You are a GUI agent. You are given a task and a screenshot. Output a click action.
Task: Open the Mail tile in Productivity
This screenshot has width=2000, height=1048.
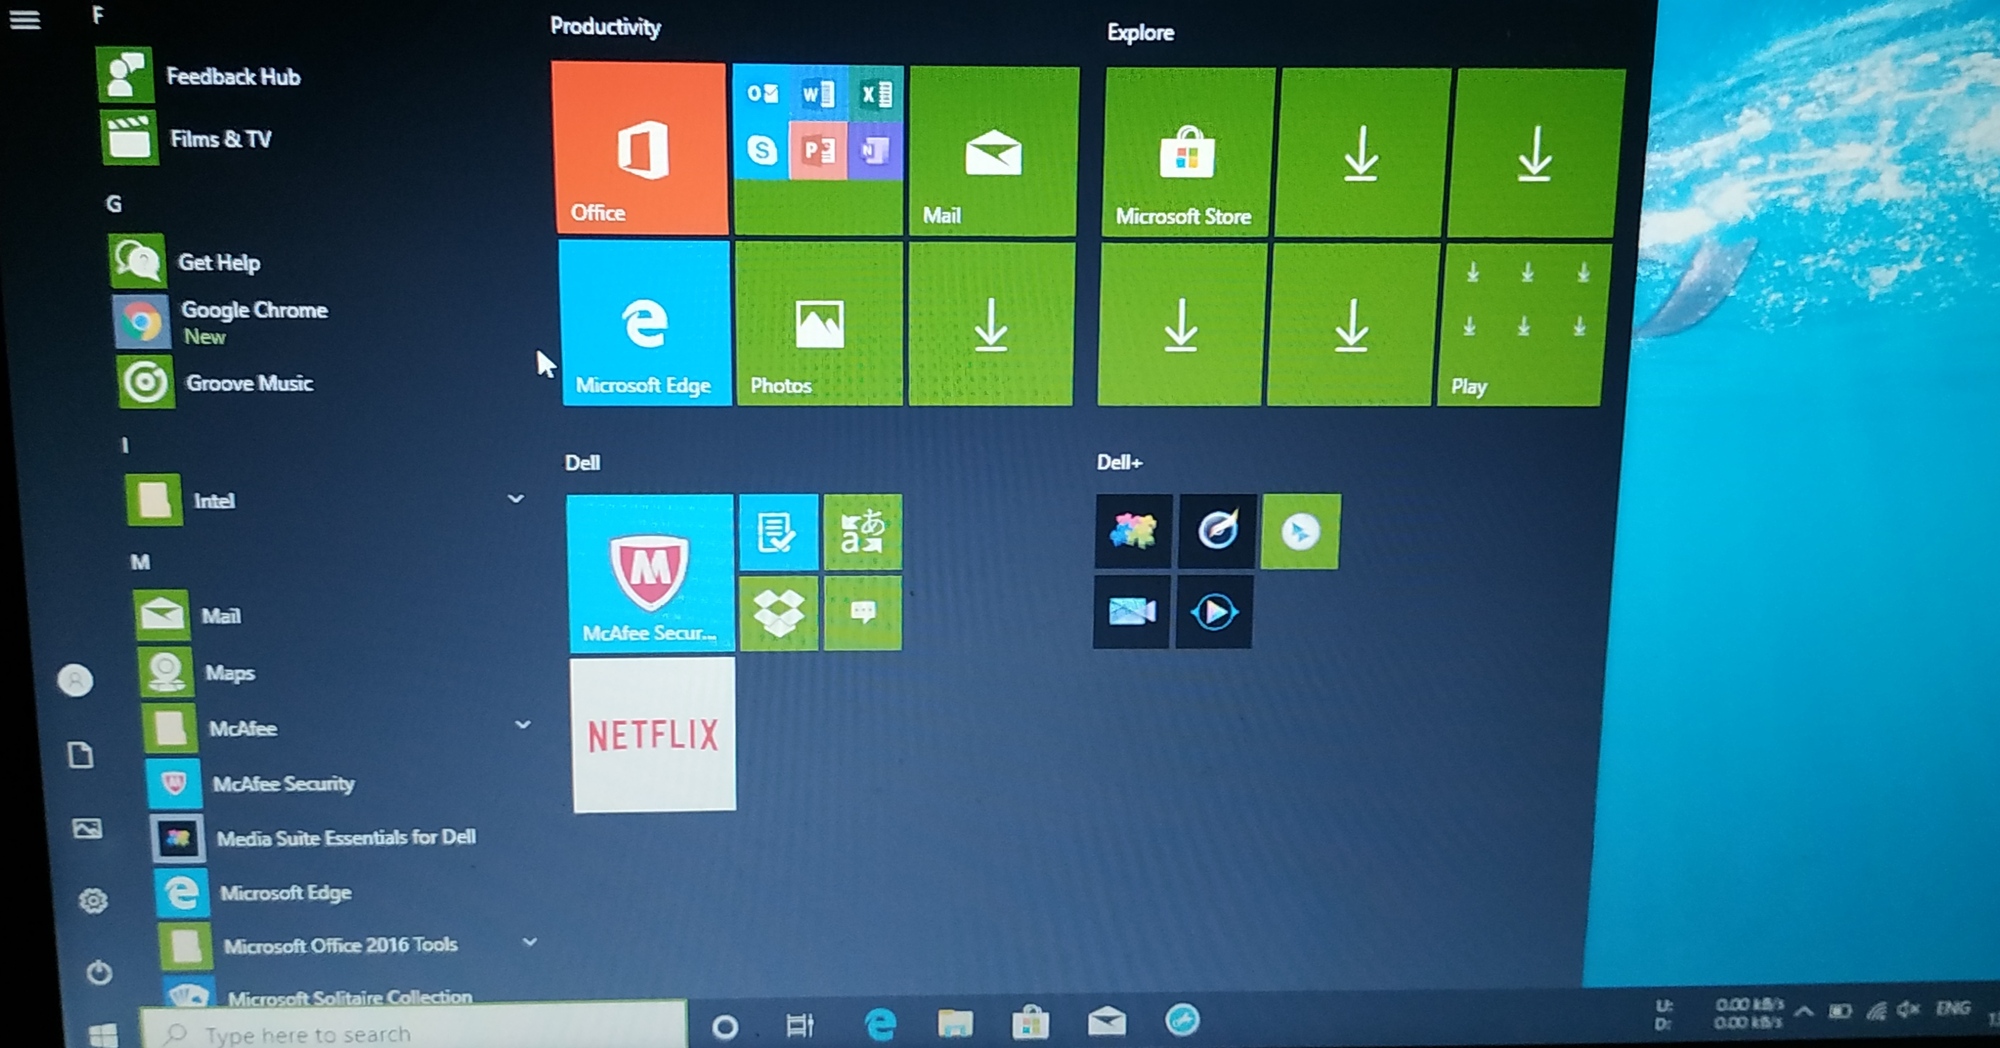point(993,151)
